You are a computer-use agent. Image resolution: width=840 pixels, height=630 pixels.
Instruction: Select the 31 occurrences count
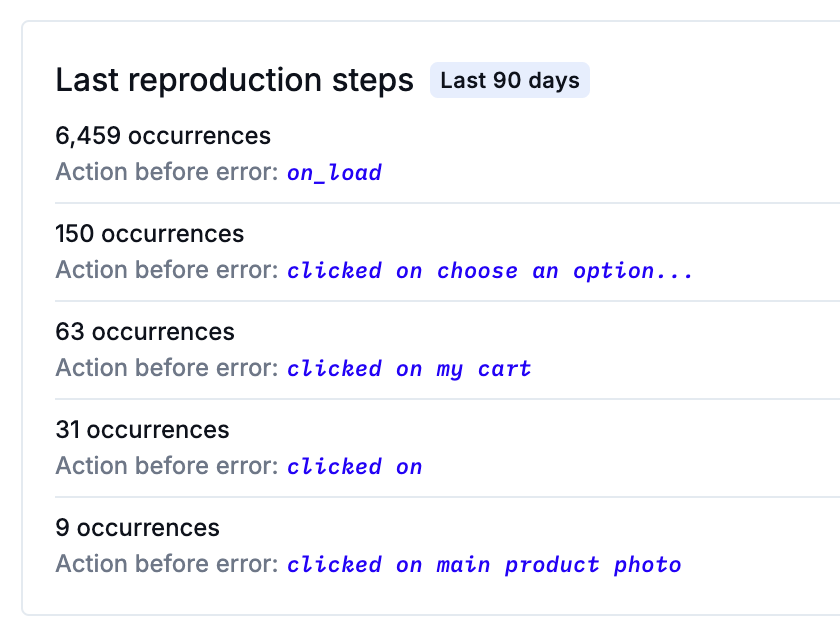click(142, 430)
